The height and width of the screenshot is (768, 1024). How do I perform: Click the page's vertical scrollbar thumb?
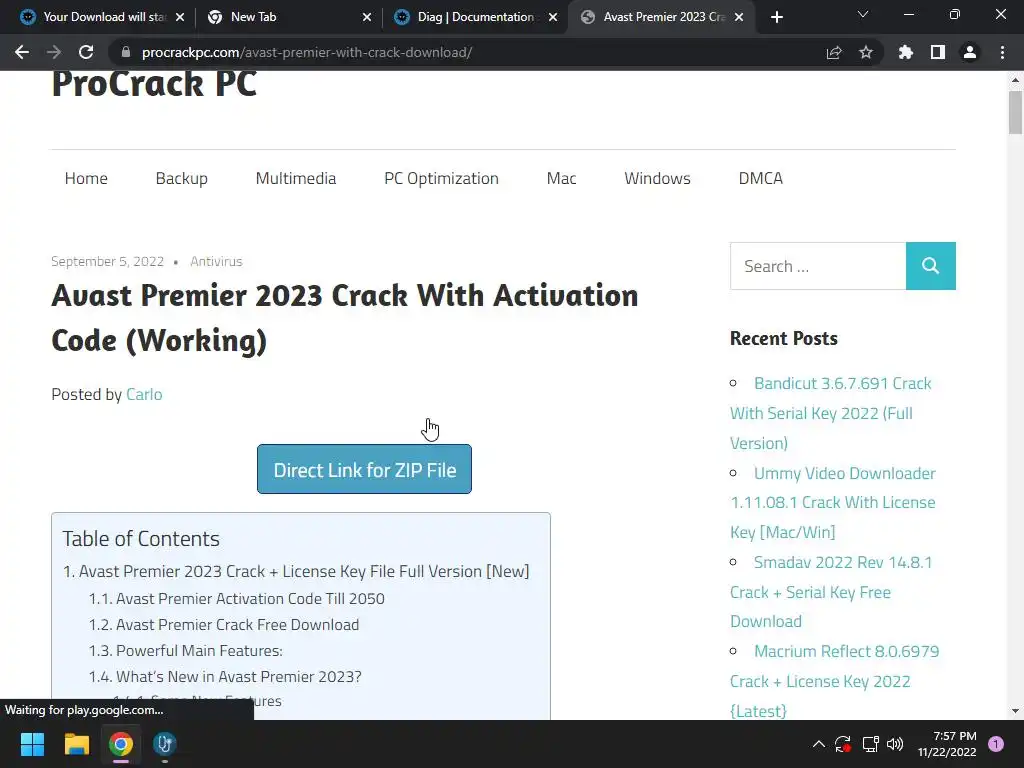[1015, 112]
